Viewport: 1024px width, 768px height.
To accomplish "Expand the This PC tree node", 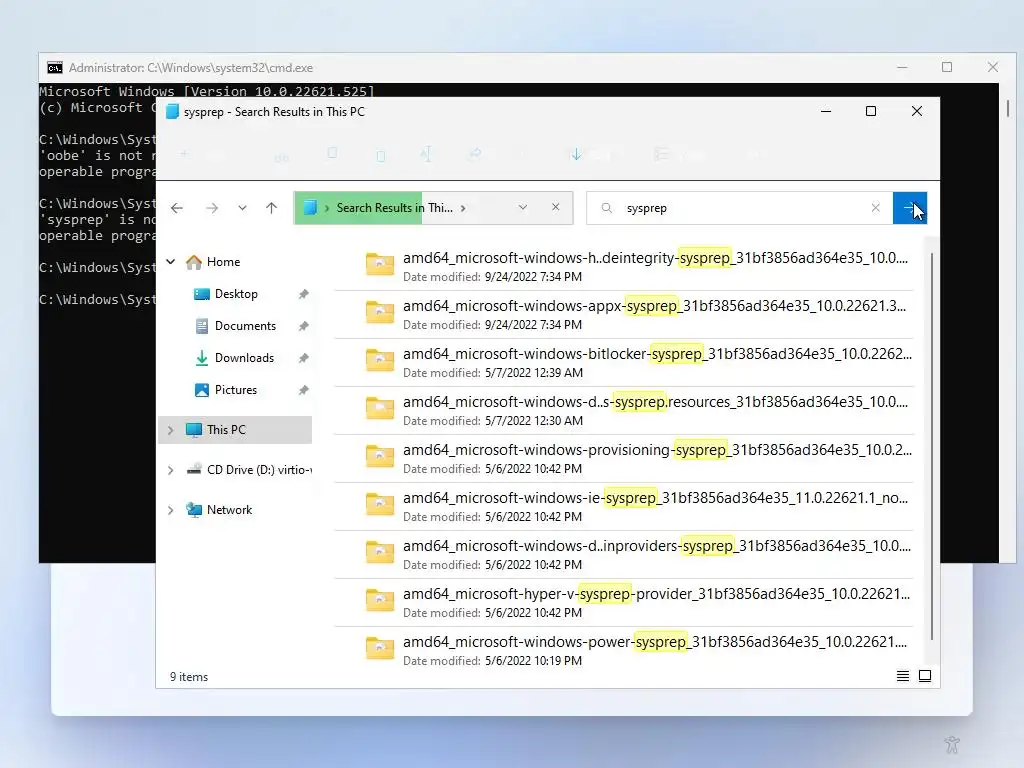I will tap(170, 430).
